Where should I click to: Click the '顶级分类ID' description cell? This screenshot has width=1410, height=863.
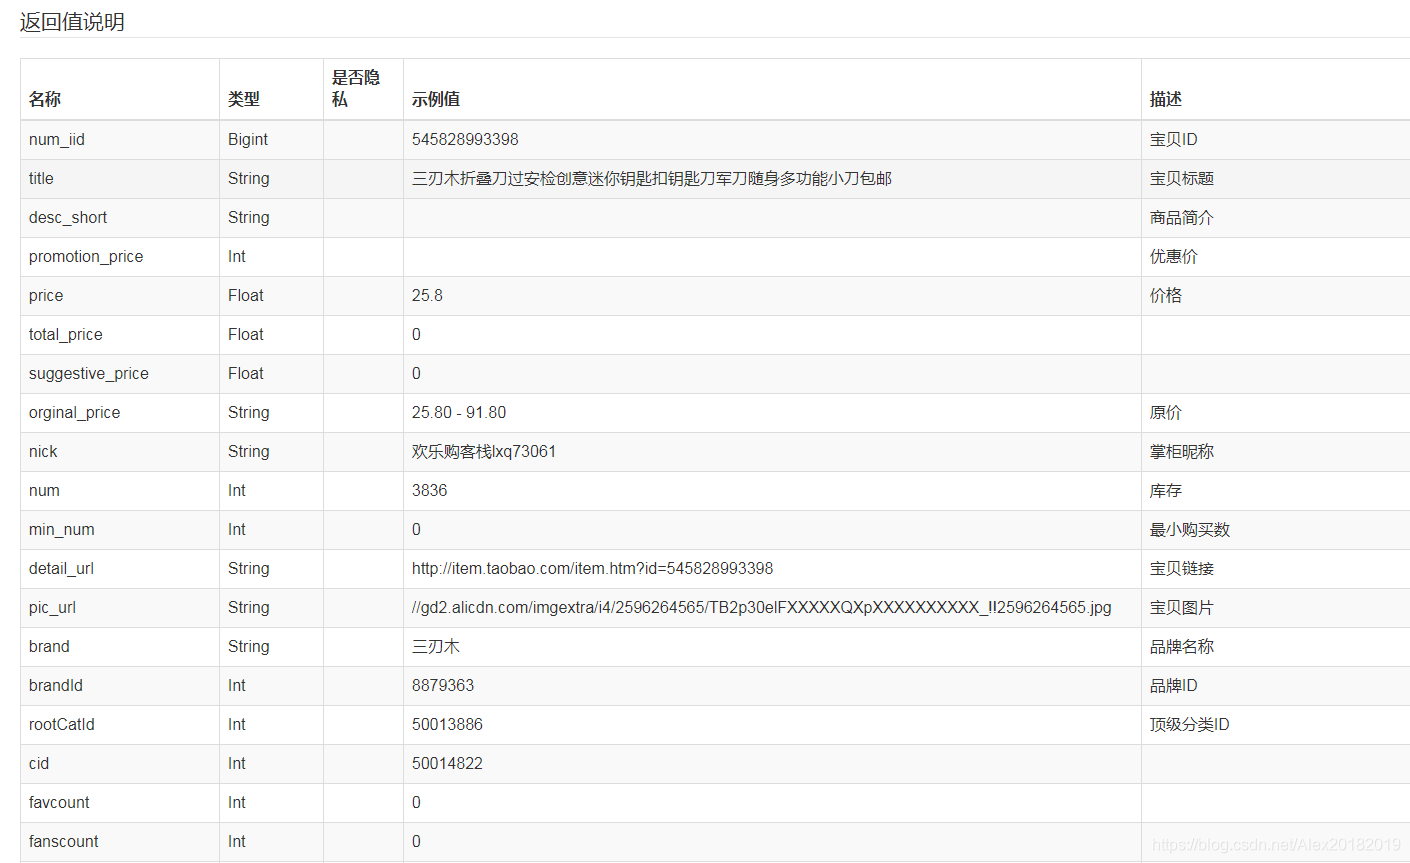click(x=1190, y=724)
